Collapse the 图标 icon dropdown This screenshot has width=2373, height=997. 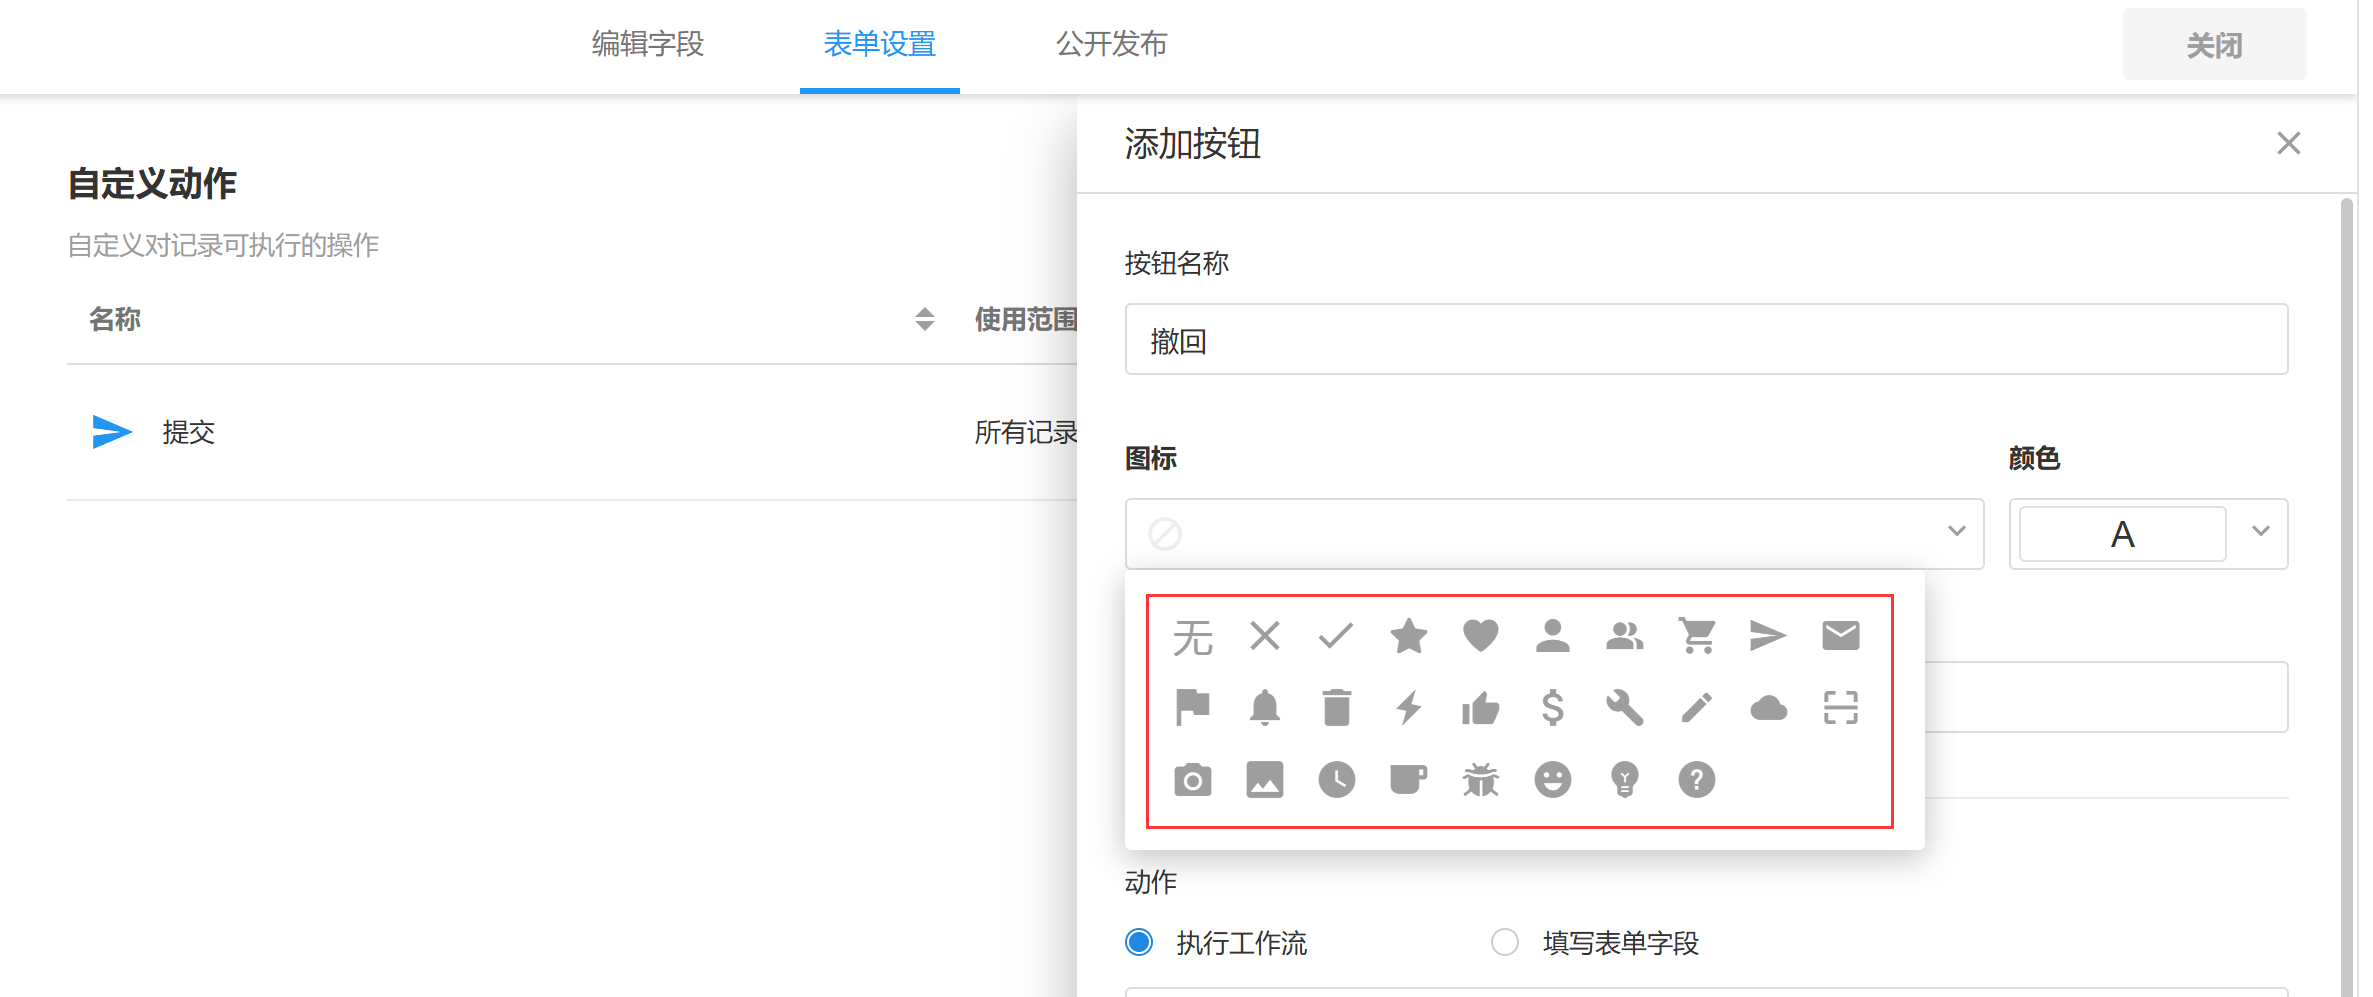click(x=1956, y=532)
